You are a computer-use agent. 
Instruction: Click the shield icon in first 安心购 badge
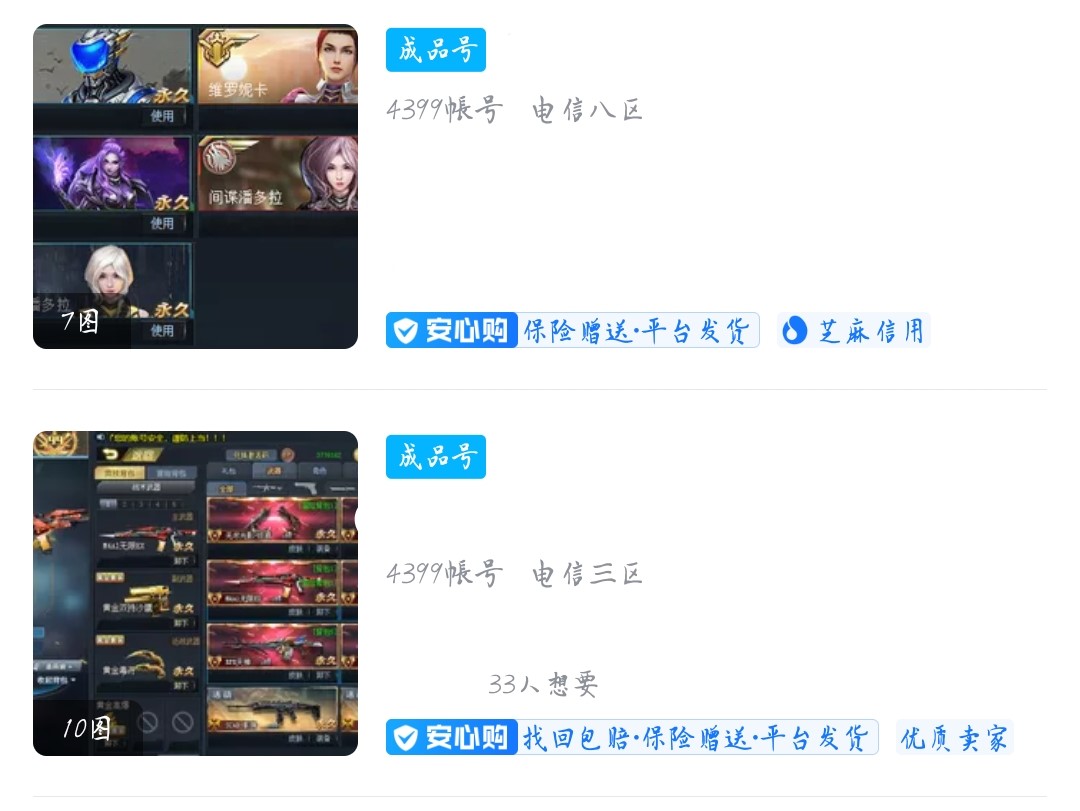406,331
